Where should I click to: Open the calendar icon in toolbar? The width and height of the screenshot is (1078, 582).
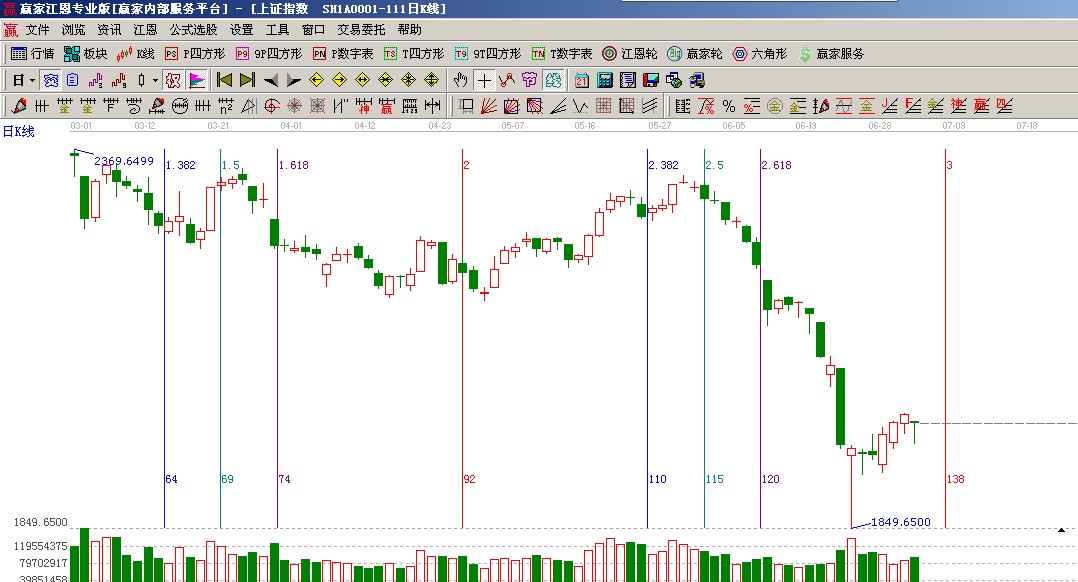click(x=582, y=80)
